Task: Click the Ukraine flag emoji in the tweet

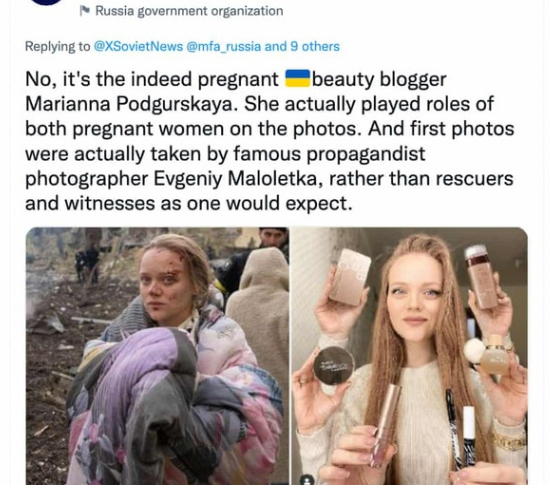Action: pyautogui.click(x=297, y=78)
